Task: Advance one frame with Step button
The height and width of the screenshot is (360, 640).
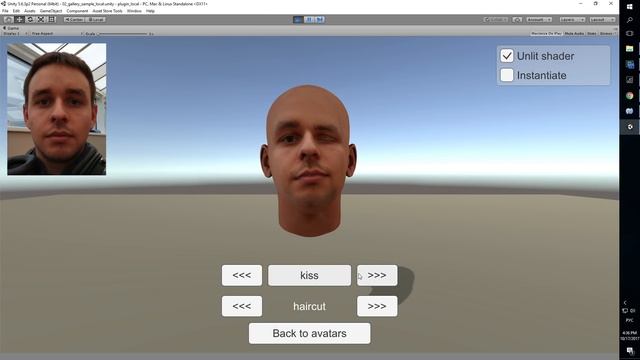Action: click(320, 20)
